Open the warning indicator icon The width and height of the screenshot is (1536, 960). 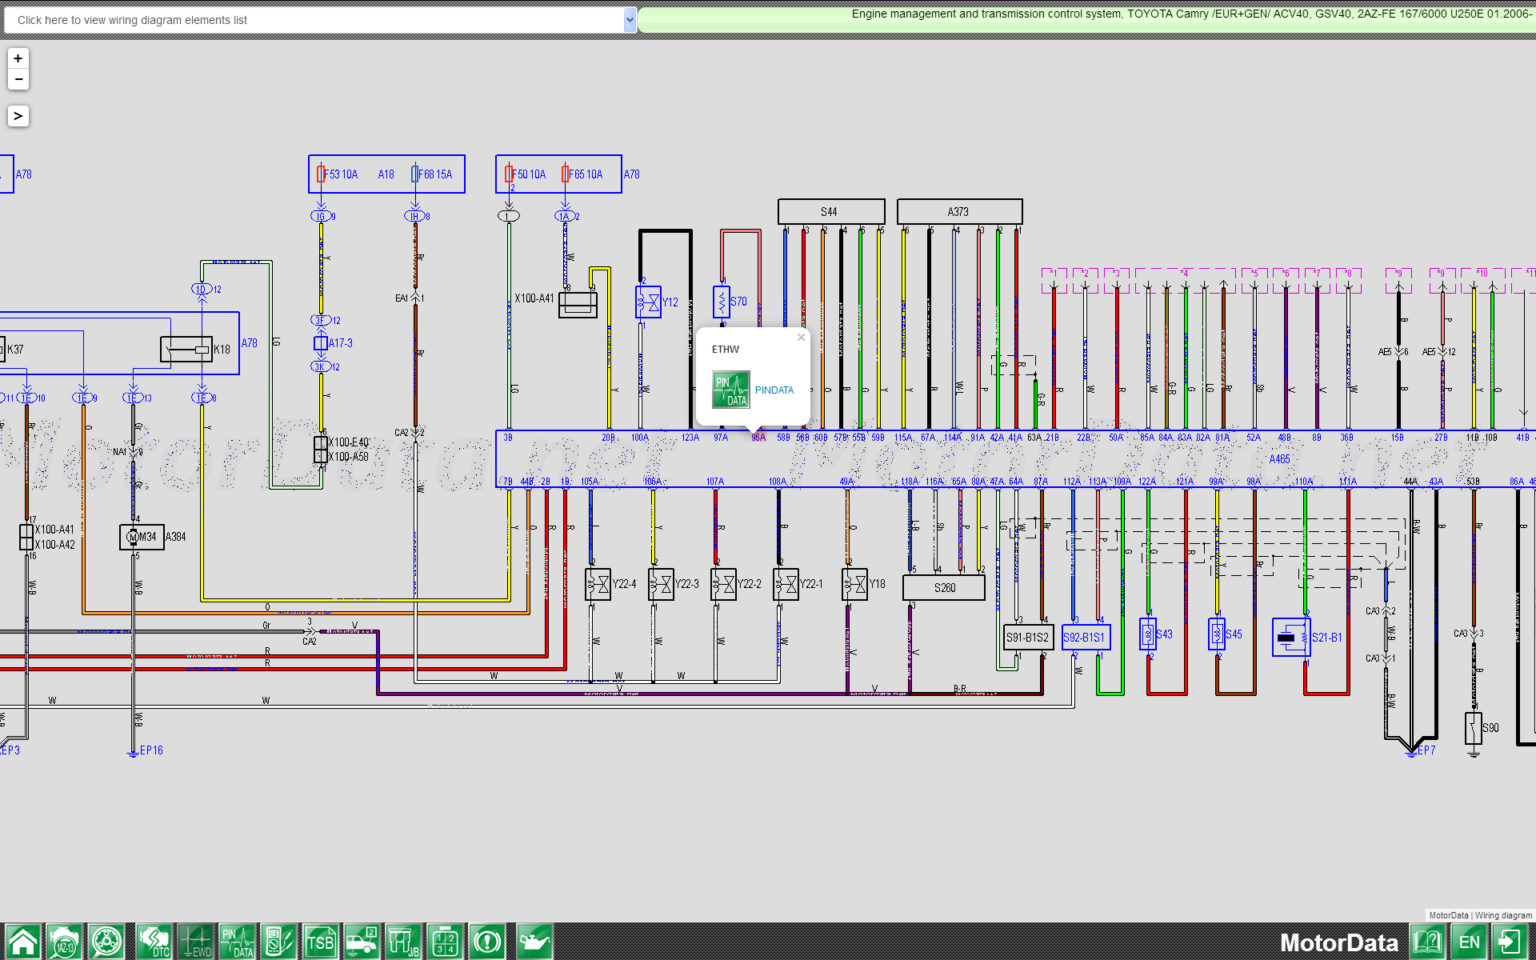click(x=488, y=942)
